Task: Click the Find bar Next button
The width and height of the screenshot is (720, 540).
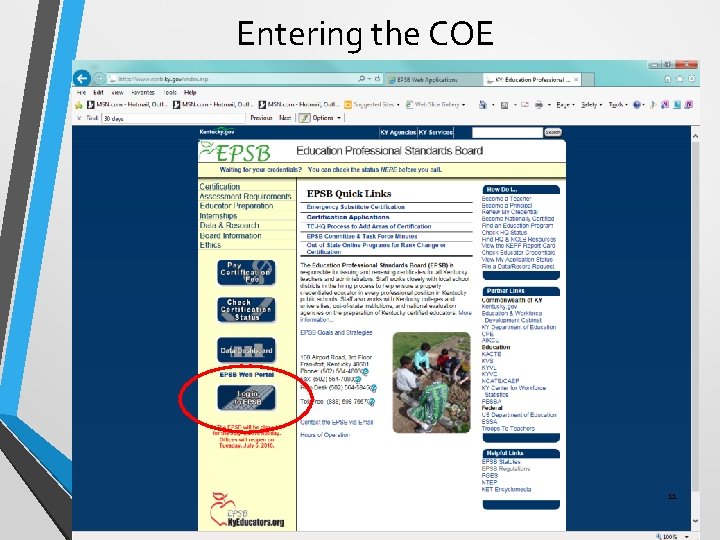Action: 285,118
